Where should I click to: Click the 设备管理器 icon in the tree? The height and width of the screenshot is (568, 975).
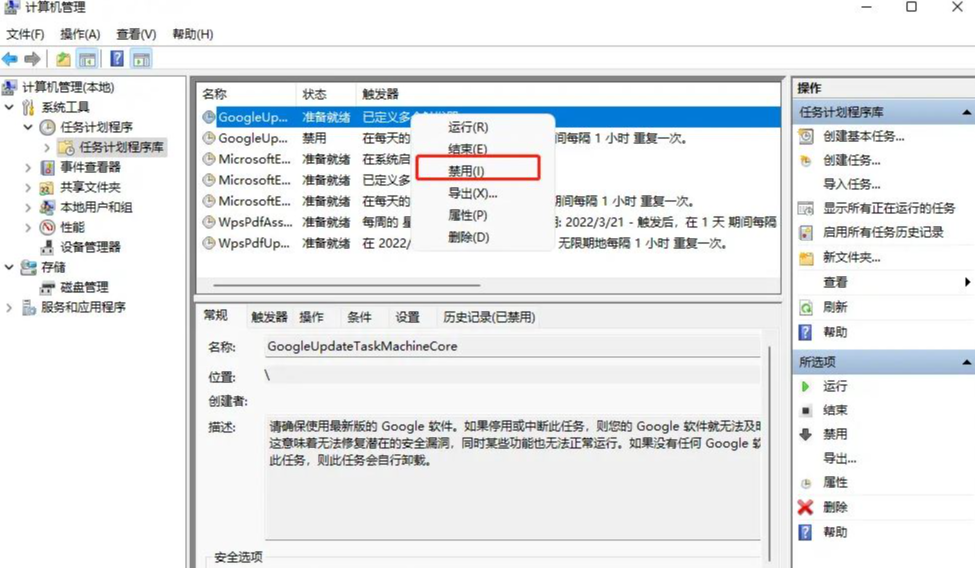[47, 247]
